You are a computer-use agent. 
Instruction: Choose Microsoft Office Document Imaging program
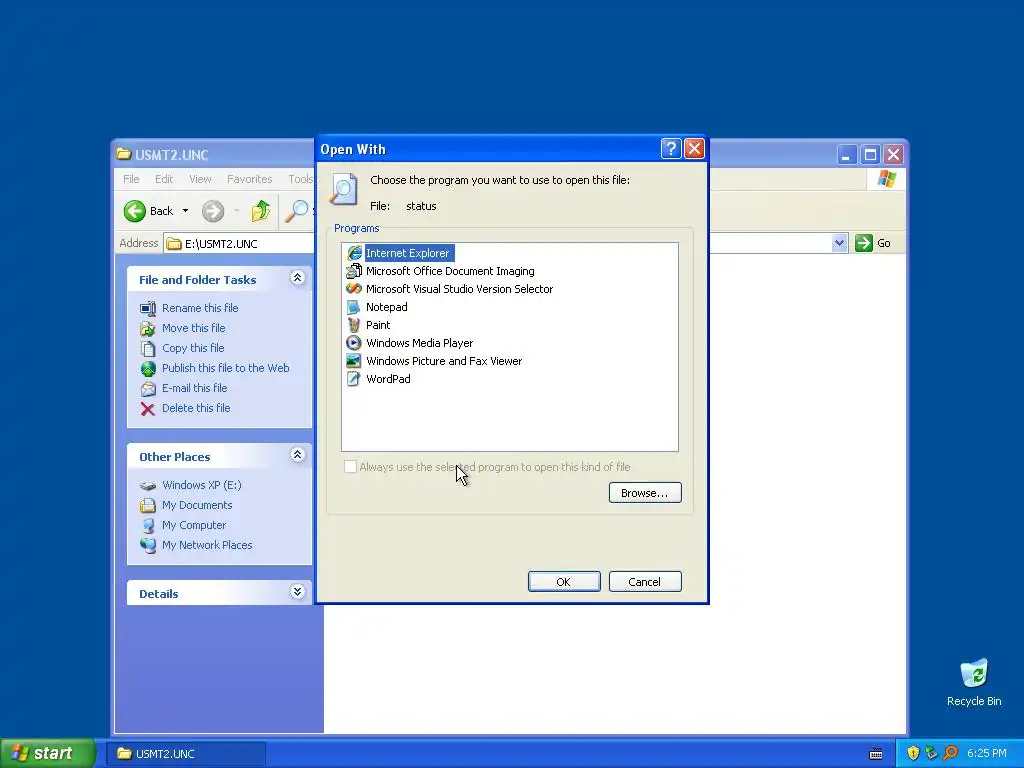(x=450, y=271)
